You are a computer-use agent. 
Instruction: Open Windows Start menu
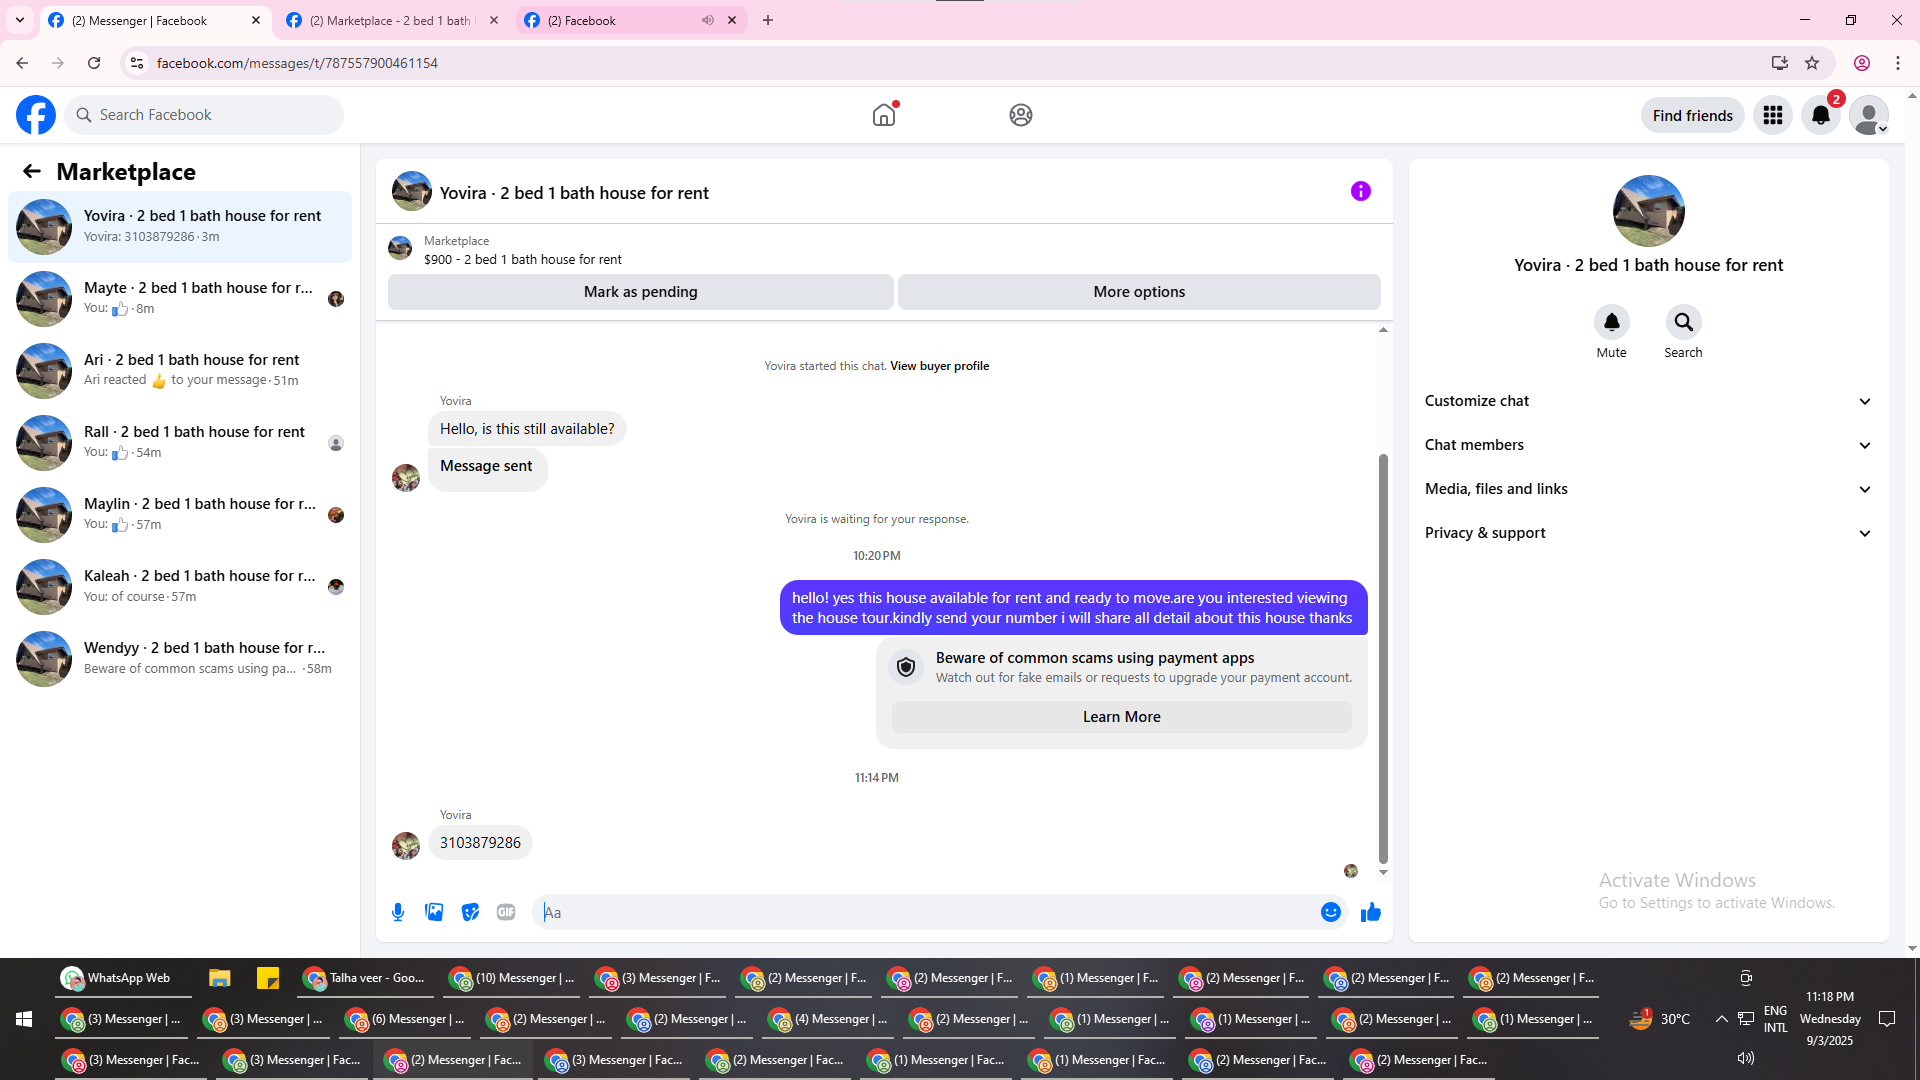point(24,1019)
